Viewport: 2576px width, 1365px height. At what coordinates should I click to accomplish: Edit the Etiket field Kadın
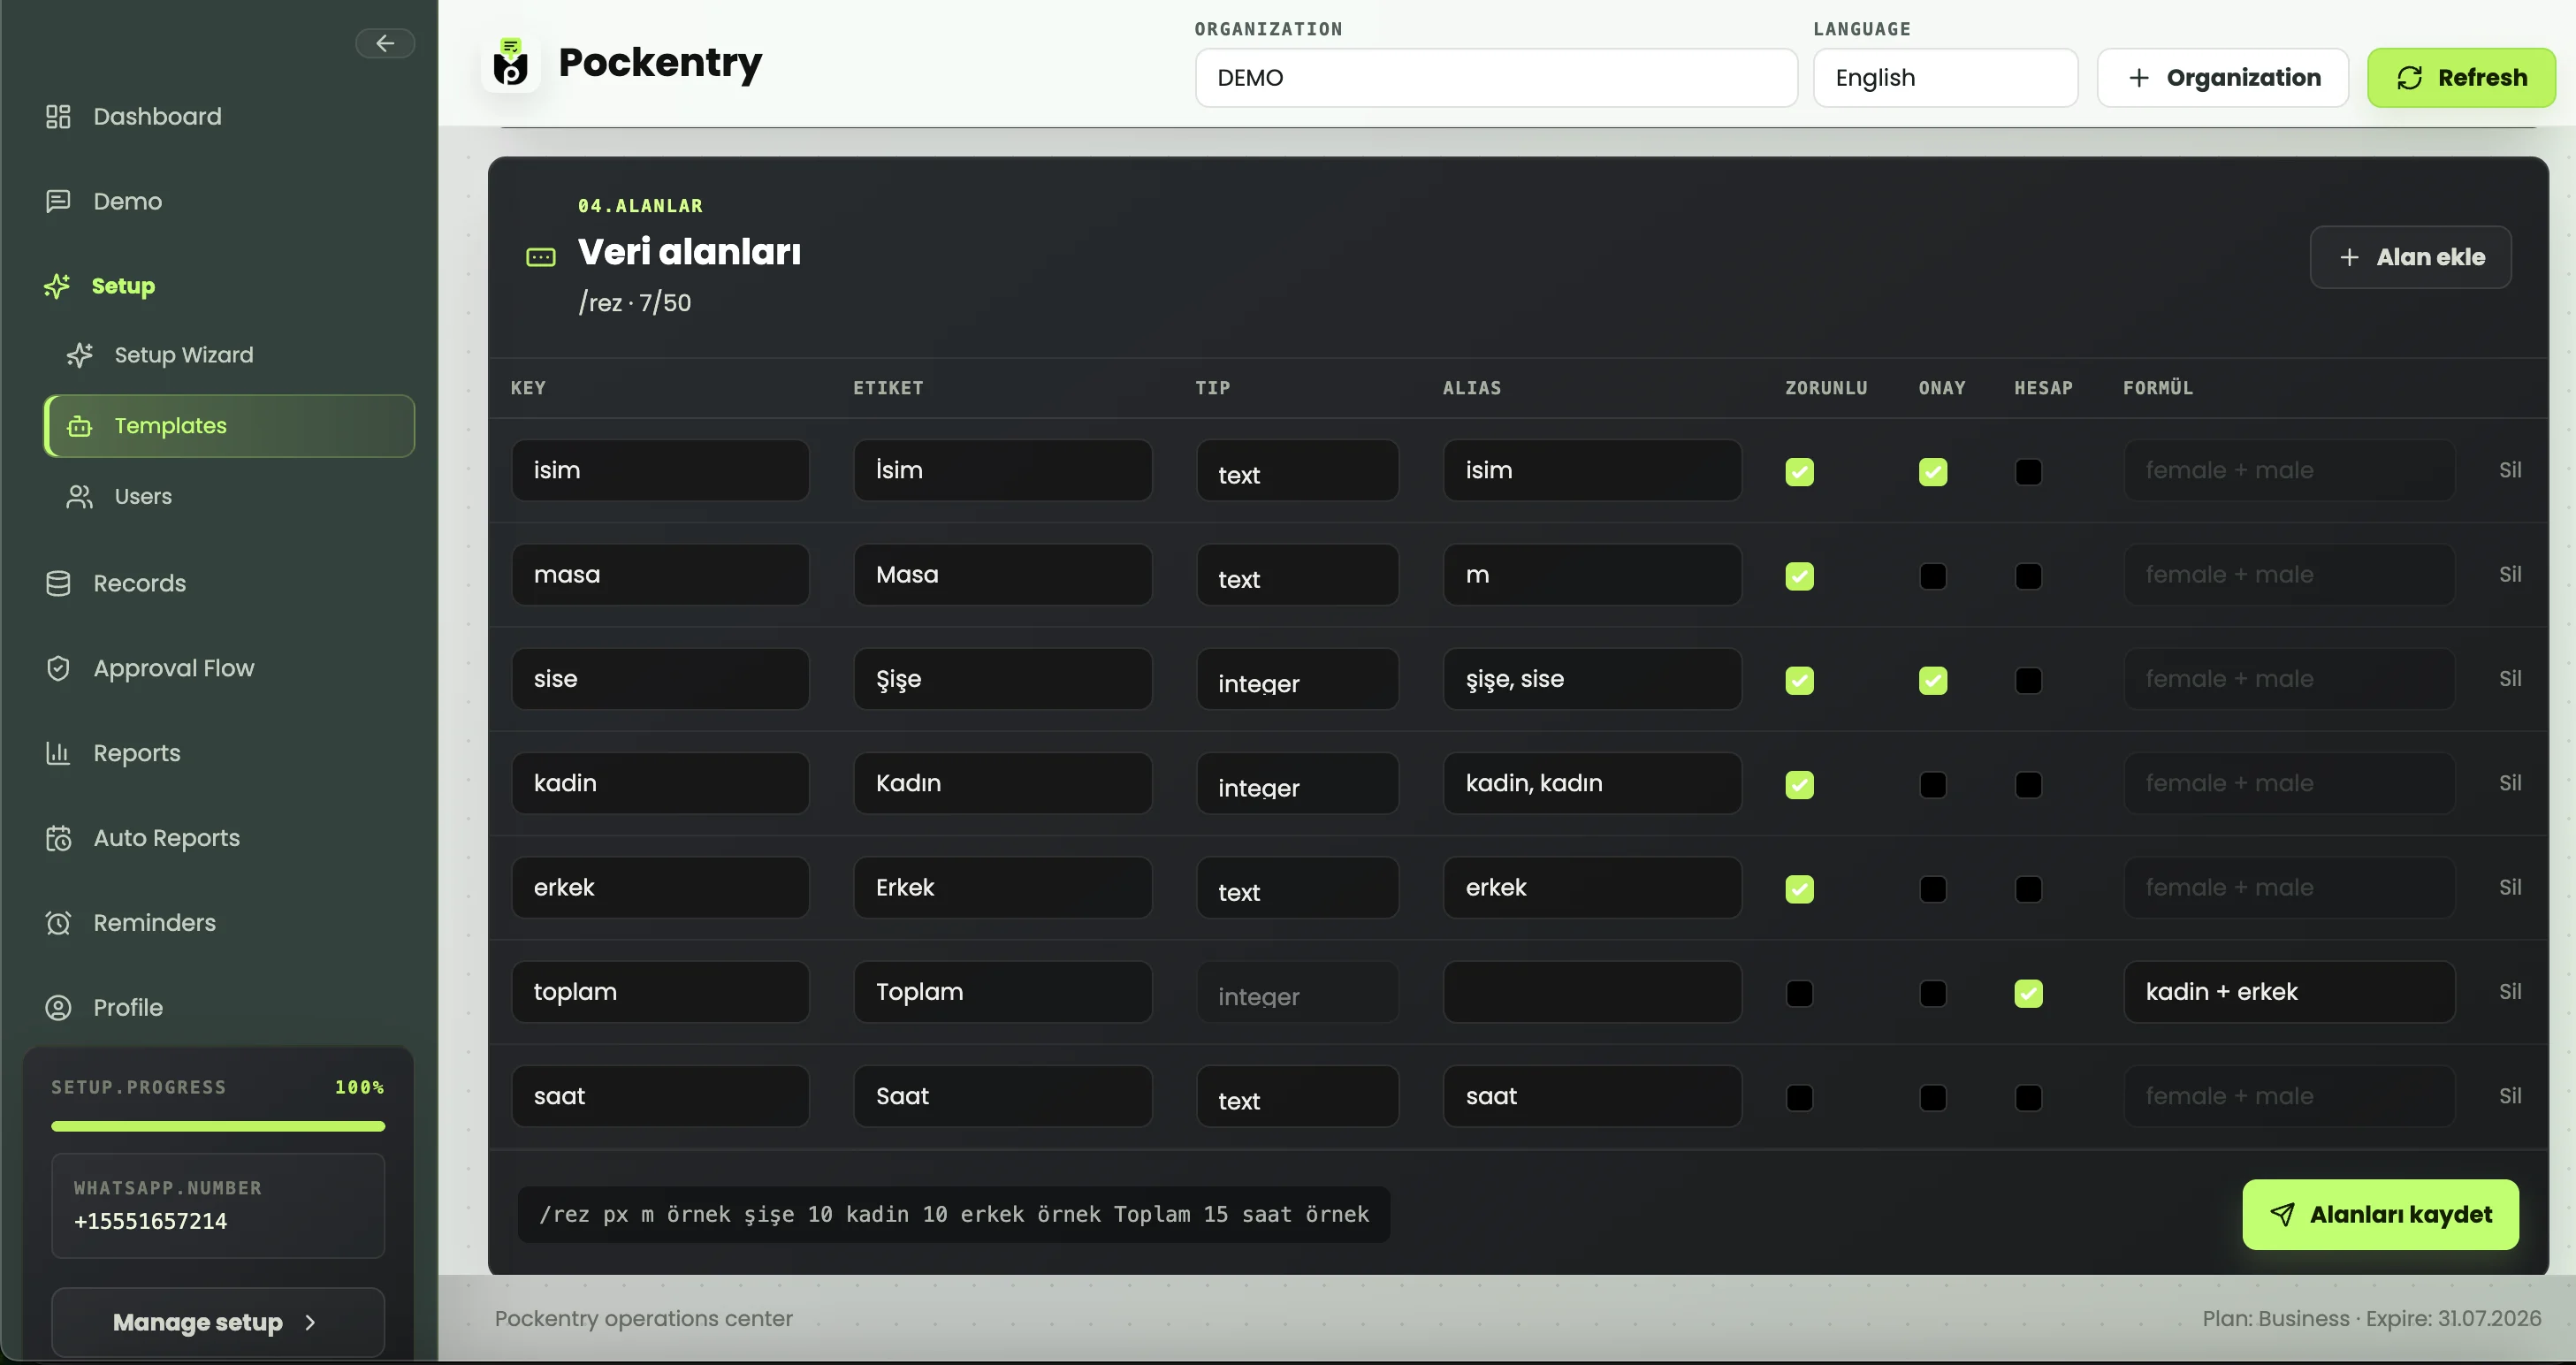coord(1002,783)
